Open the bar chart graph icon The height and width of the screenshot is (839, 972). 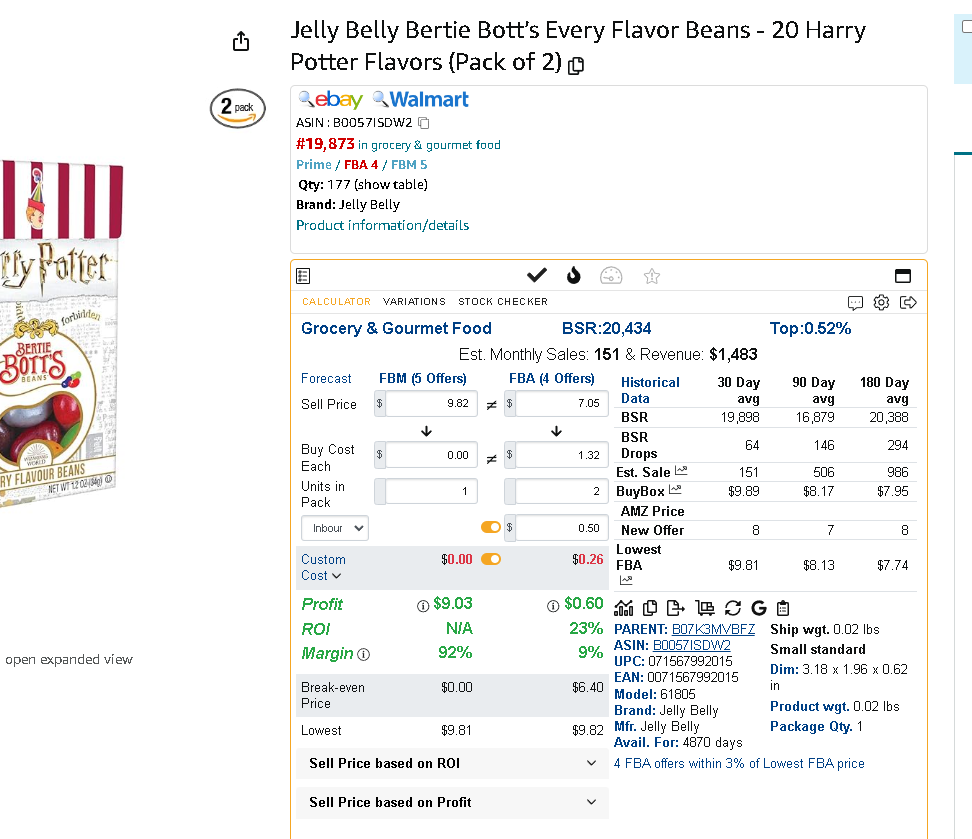click(624, 608)
